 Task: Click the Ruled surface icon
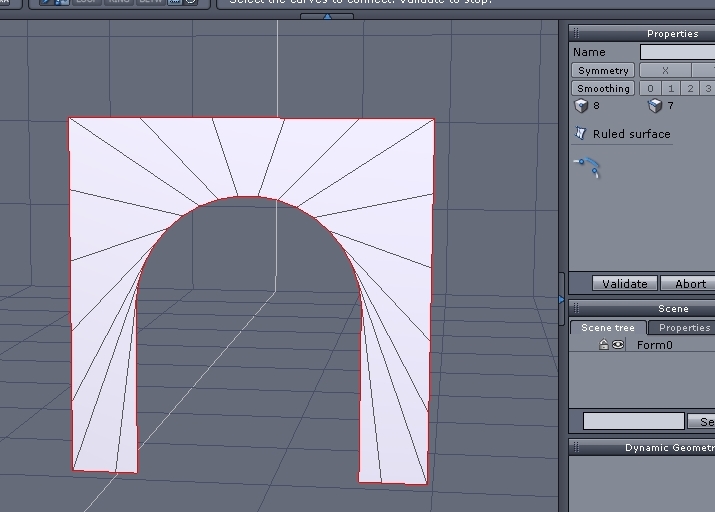click(x=580, y=134)
